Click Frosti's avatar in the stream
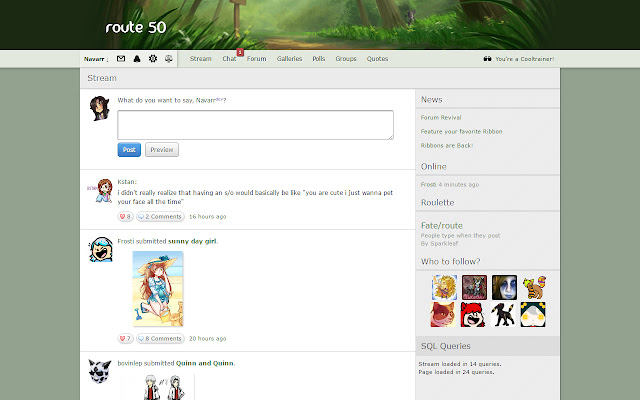This screenshot has width=640, height=400. [x=100, y=249]
